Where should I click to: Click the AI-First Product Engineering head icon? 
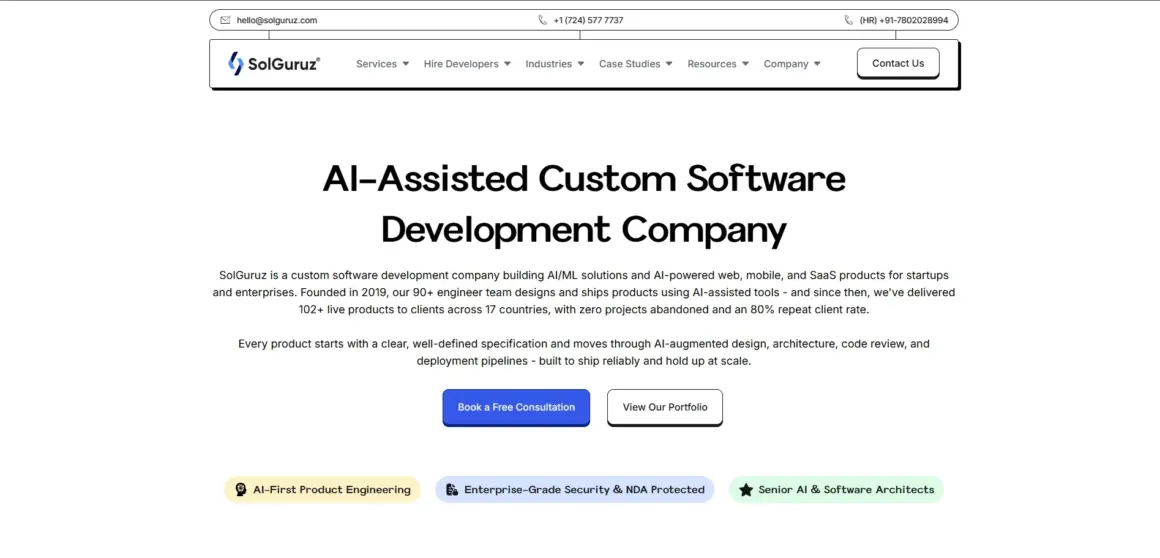click(240, 489)
